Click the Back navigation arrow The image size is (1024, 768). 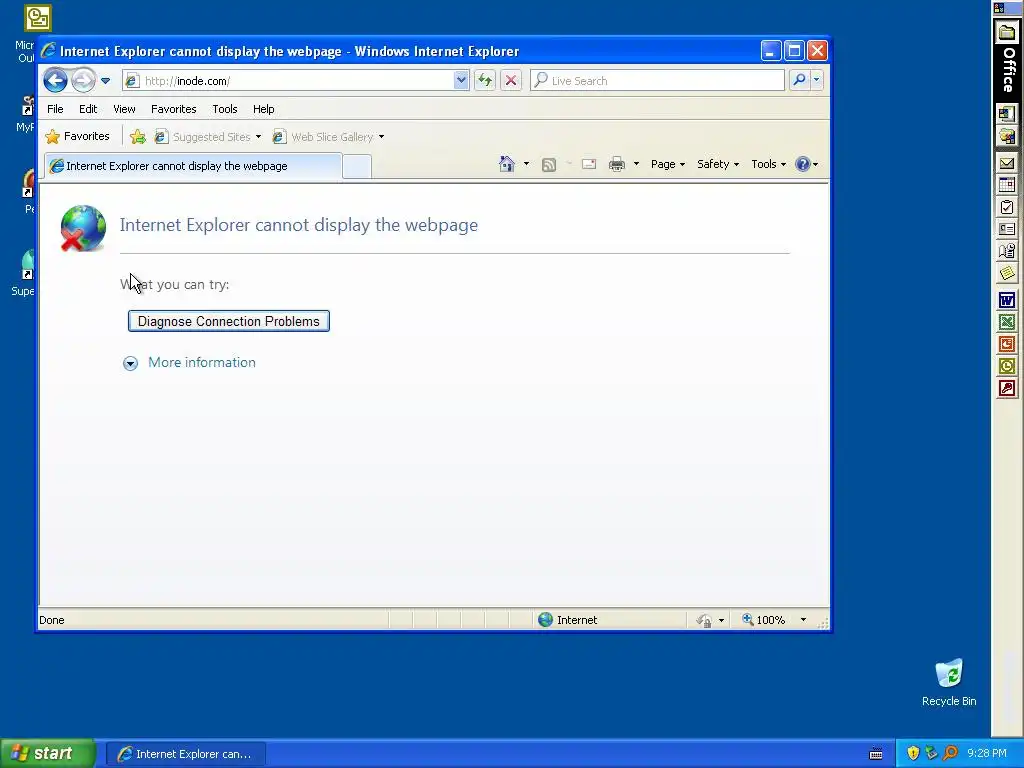56,81
